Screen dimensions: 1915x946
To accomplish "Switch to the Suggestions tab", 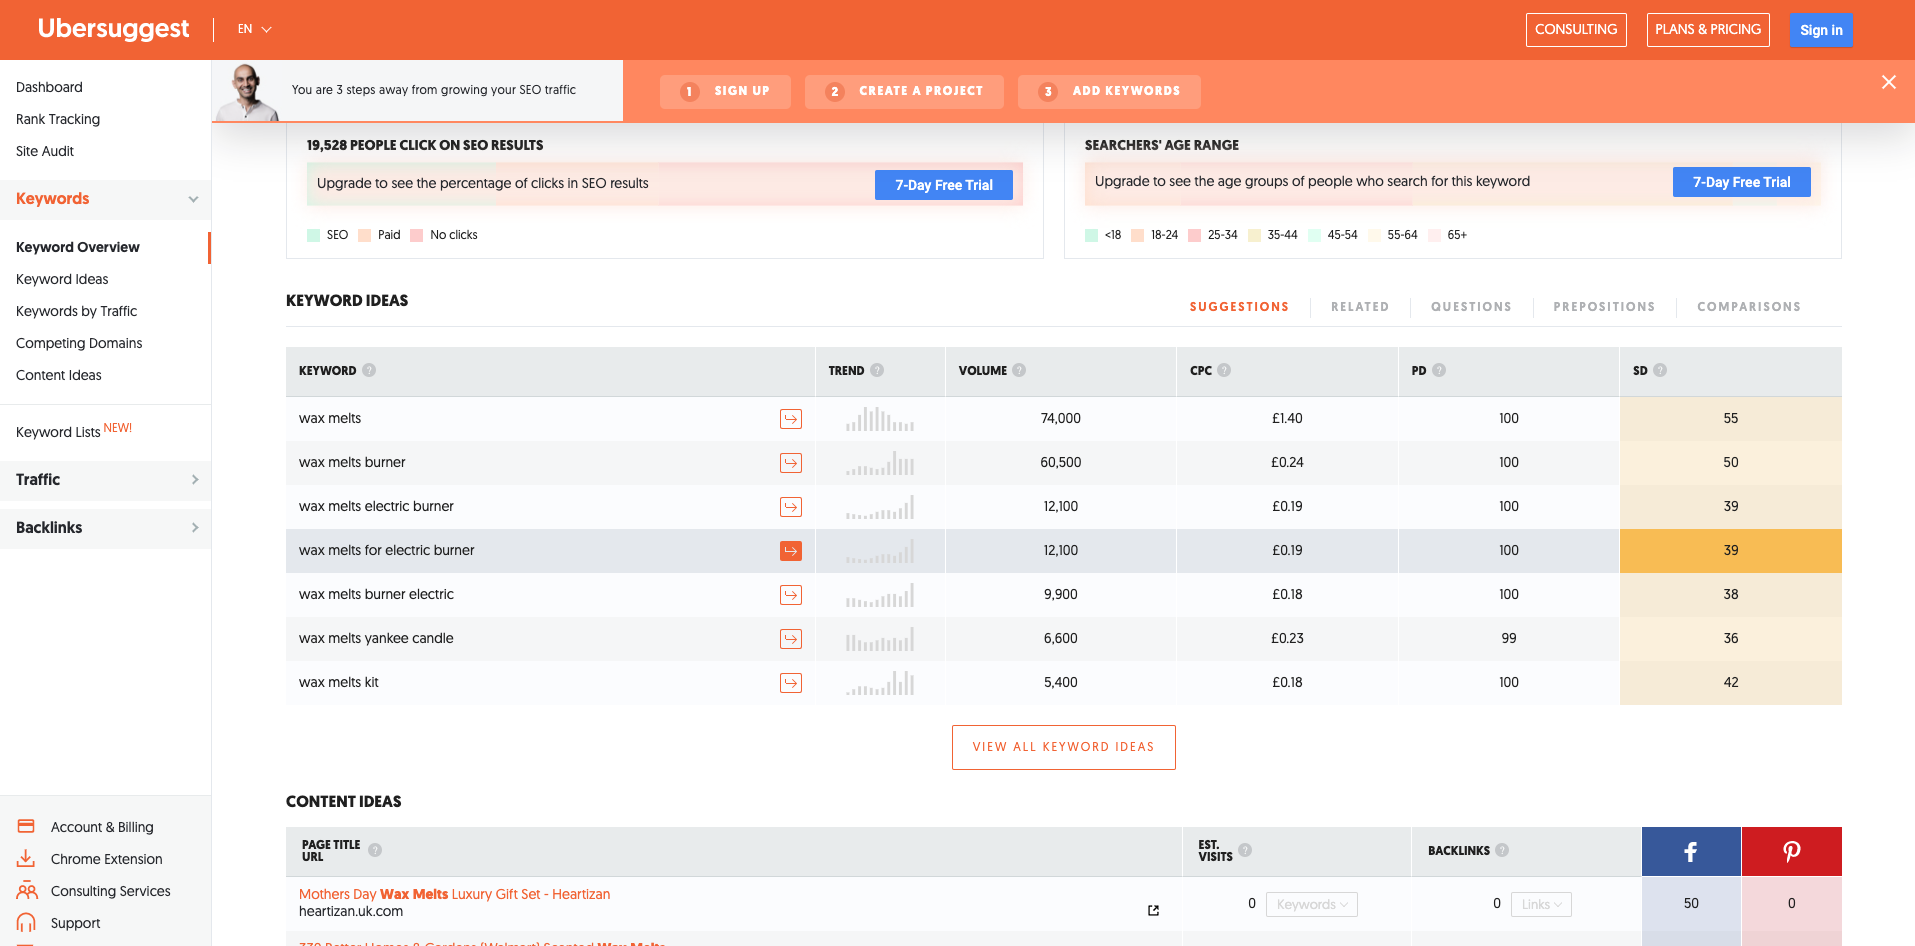I will point(1239,307).
